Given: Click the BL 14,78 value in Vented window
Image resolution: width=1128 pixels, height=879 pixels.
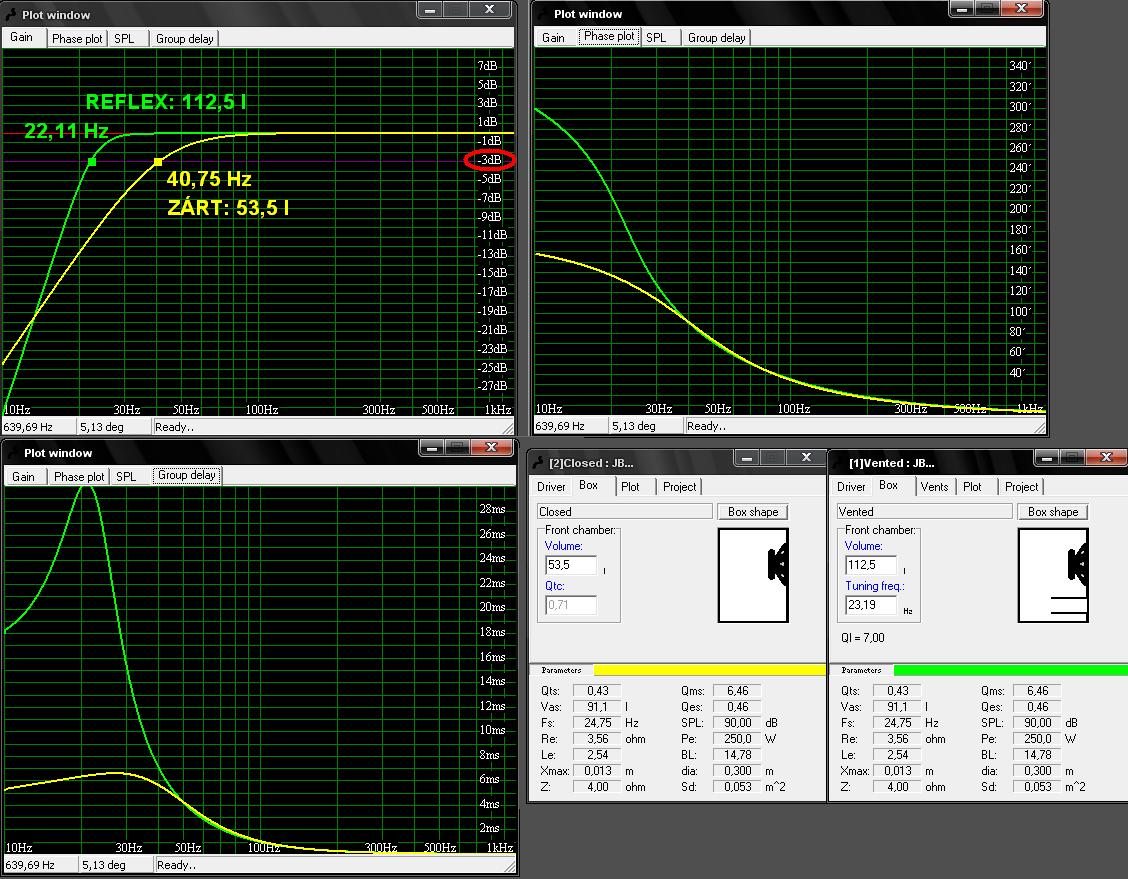Looking at the screenshot, I should [x=1037, y=755].
